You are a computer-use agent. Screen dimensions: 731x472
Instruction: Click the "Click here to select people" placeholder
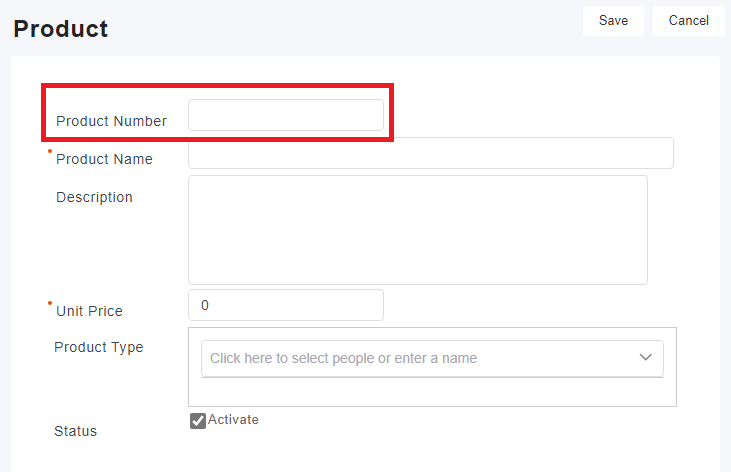[x=343, y=358]
